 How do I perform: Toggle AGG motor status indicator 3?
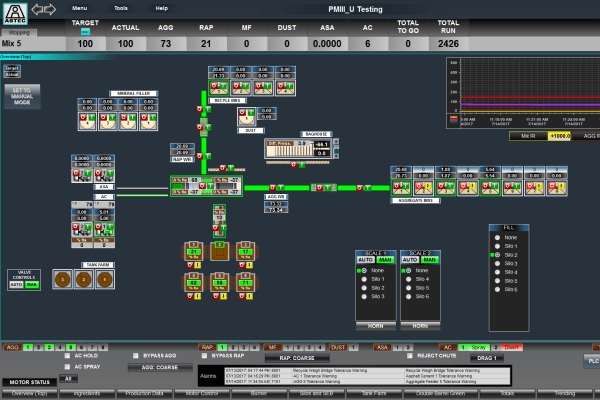[x=49, y=348]
